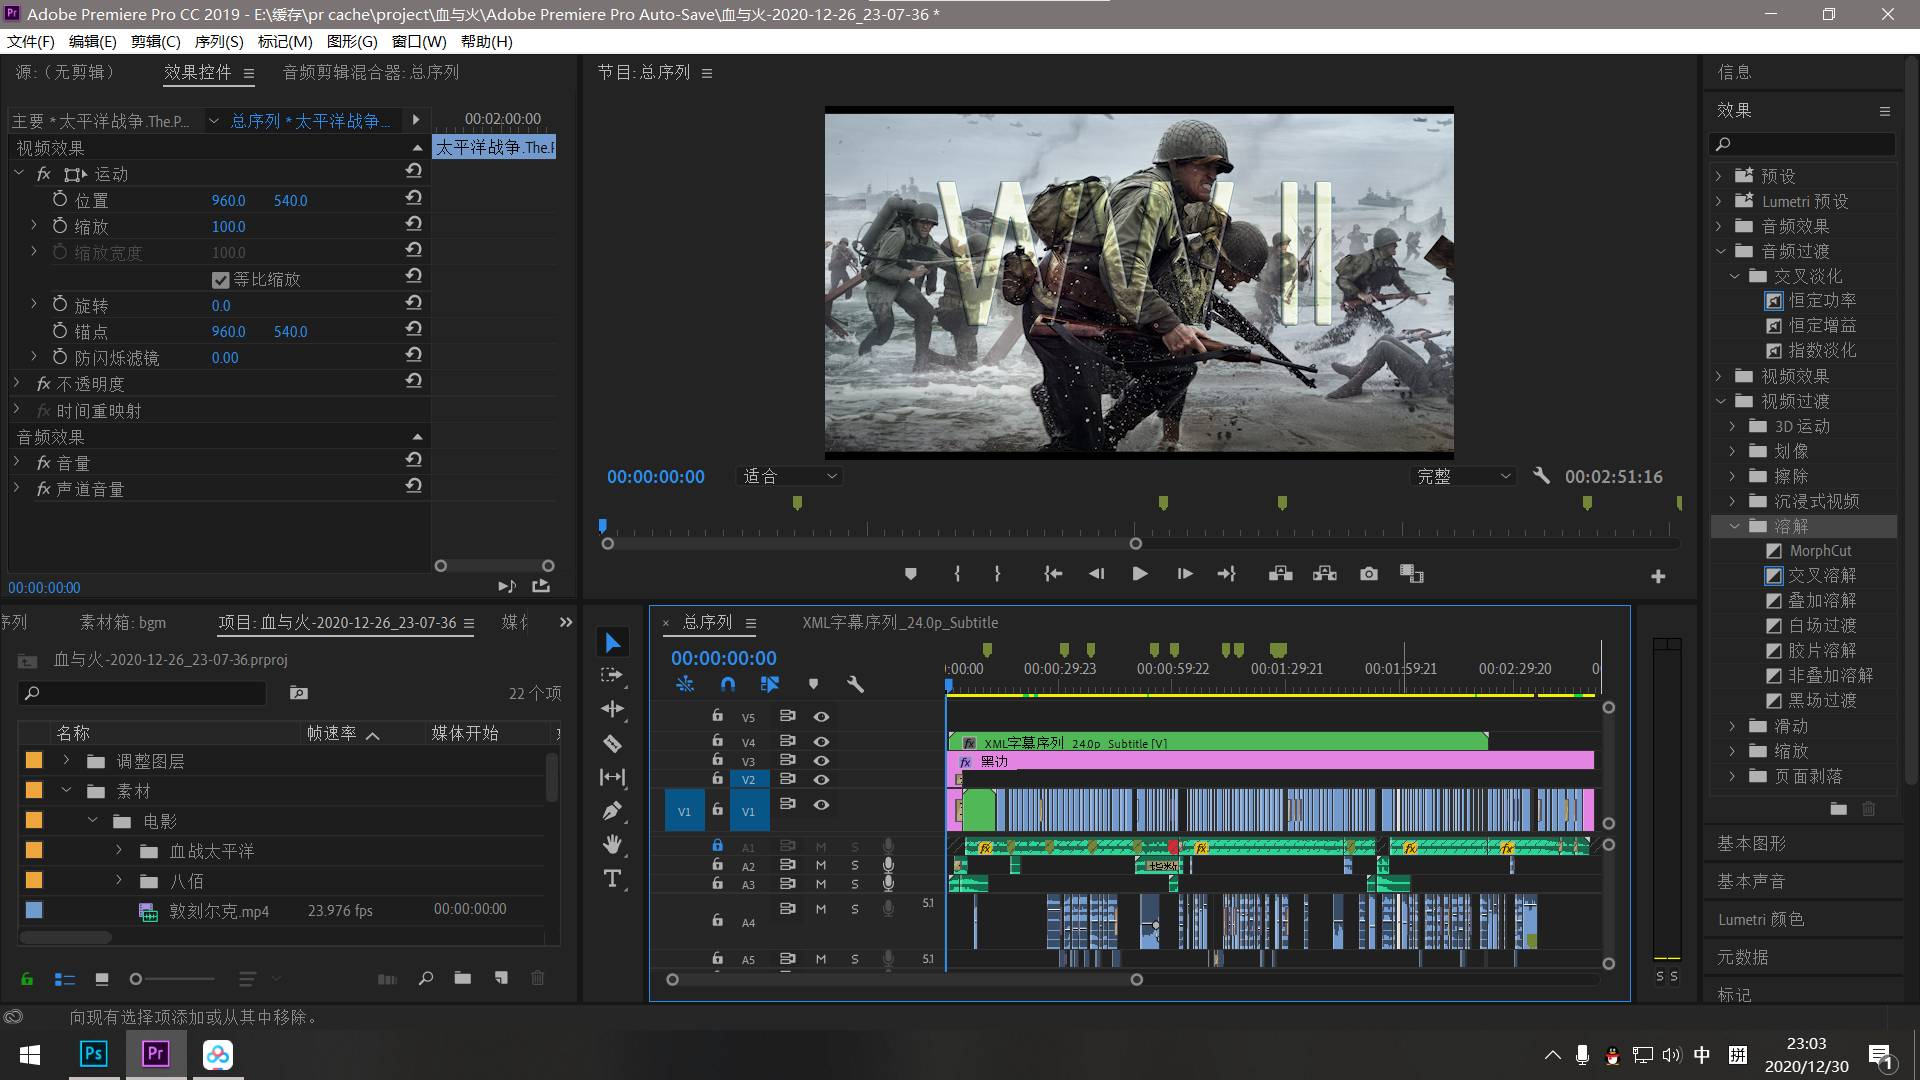Toggle Position stopwatch animation (位置)

60,200
